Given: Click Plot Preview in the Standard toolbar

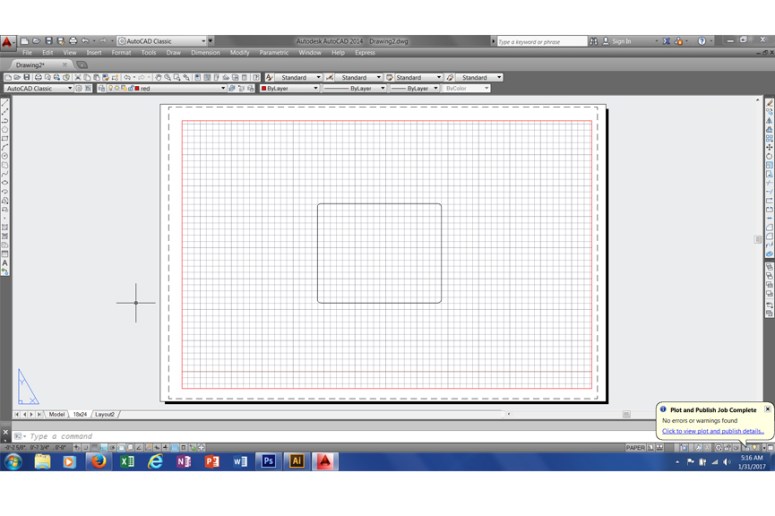Looking at the screenshot, I should click(47, 77).
